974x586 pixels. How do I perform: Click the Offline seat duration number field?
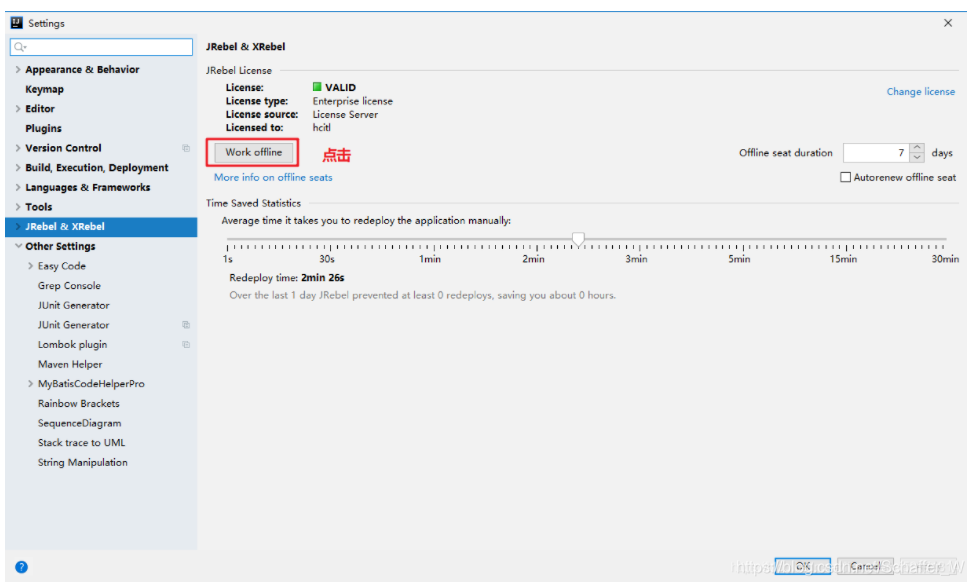point(876,152)
